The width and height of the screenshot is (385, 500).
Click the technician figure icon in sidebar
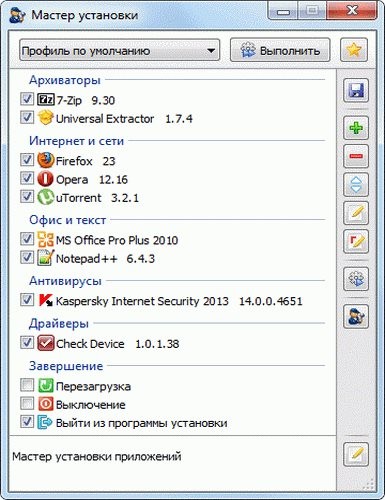[x=356, y=317]
